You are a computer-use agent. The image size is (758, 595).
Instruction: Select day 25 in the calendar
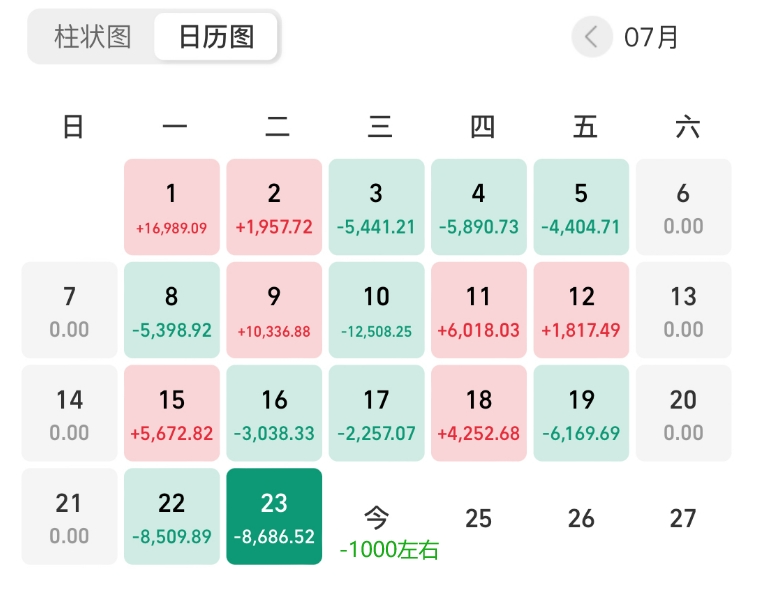(x=479, y=518)
